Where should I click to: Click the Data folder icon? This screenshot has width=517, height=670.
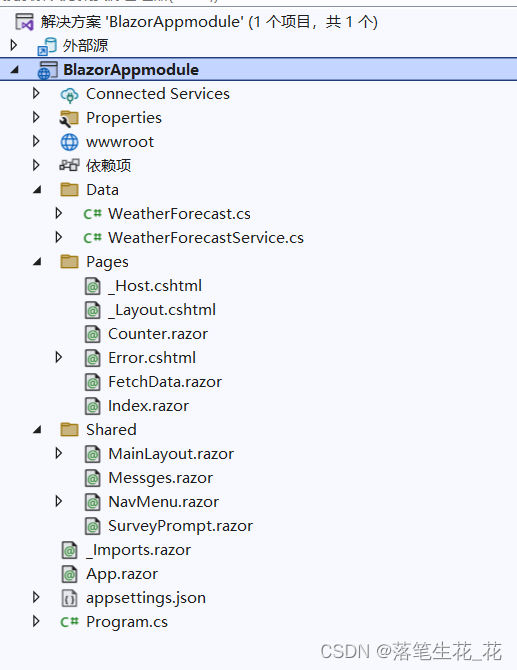[x=69, y=190]
